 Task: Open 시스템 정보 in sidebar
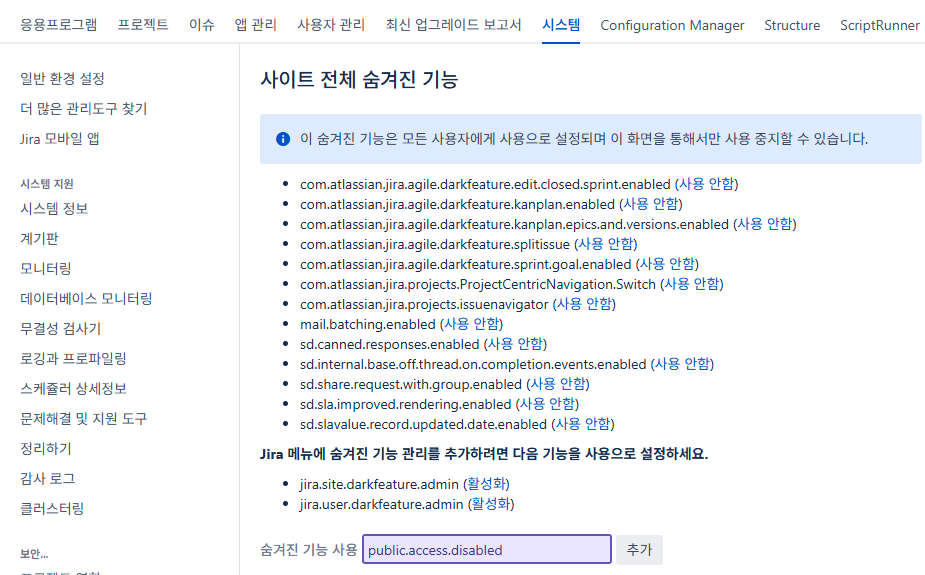point(54,208)
